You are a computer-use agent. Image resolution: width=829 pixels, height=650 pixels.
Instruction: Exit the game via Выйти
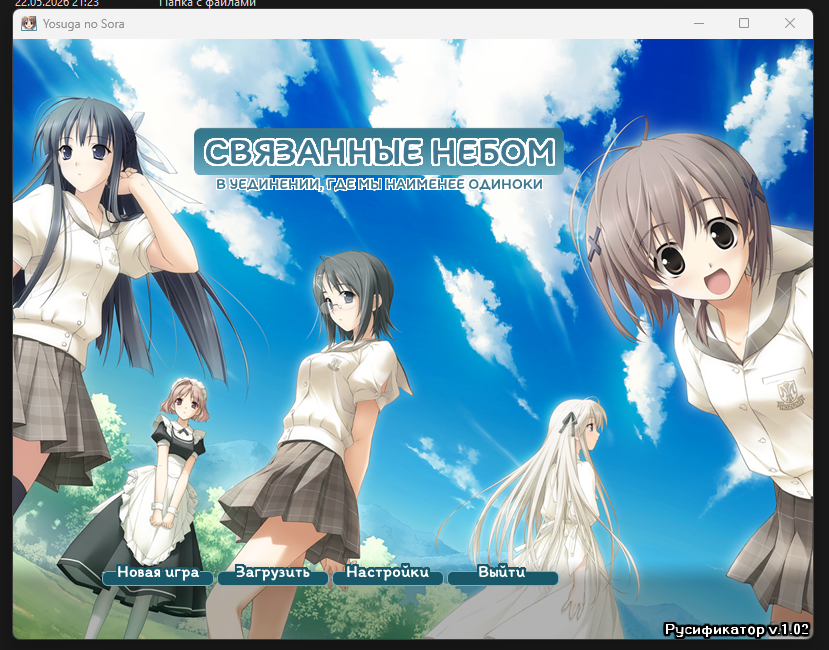pyautogui.click(x=502, y=574)
